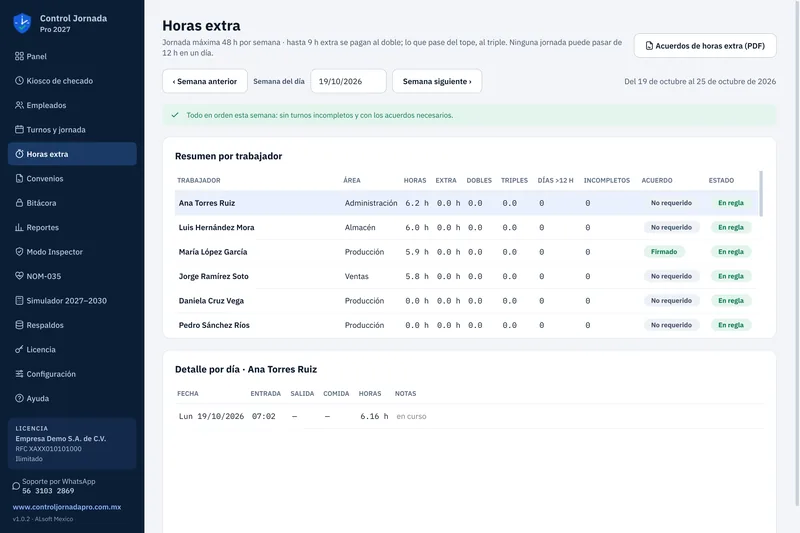
Task: Click the Licencia key icon
Action: pos(19,349)
